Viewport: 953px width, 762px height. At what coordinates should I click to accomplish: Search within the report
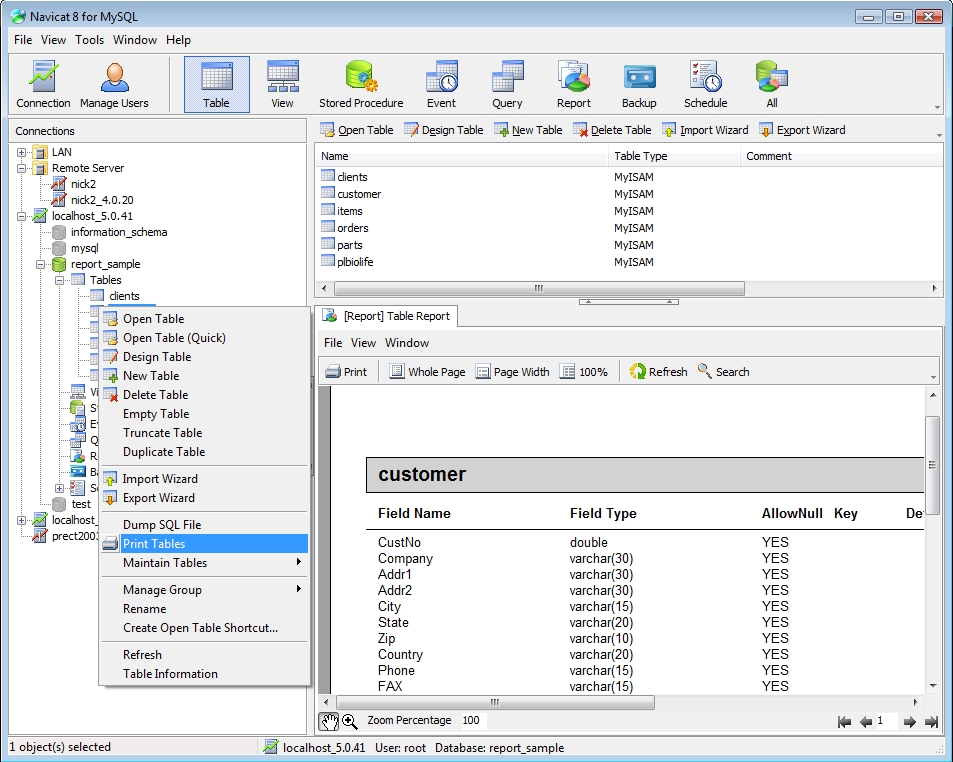pyautogui.click(x=724, y=372)
